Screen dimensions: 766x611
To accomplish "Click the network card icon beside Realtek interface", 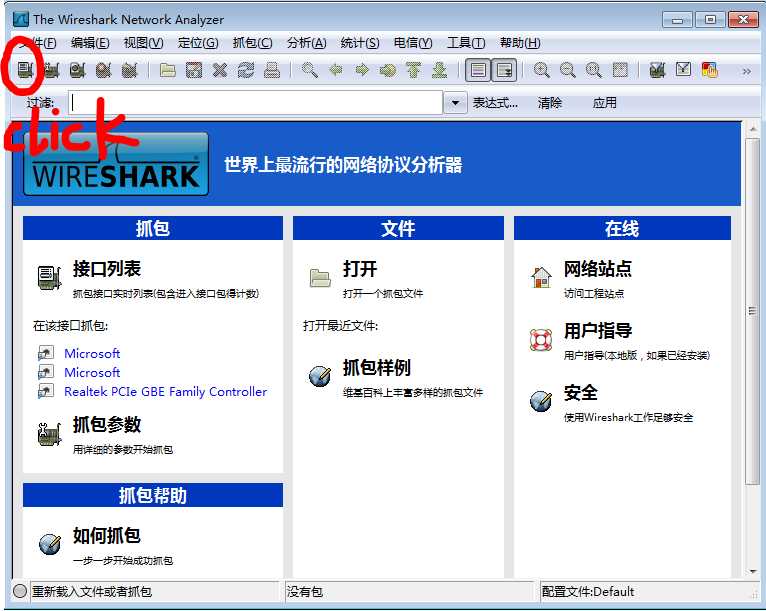I will (x=45, y=391).
